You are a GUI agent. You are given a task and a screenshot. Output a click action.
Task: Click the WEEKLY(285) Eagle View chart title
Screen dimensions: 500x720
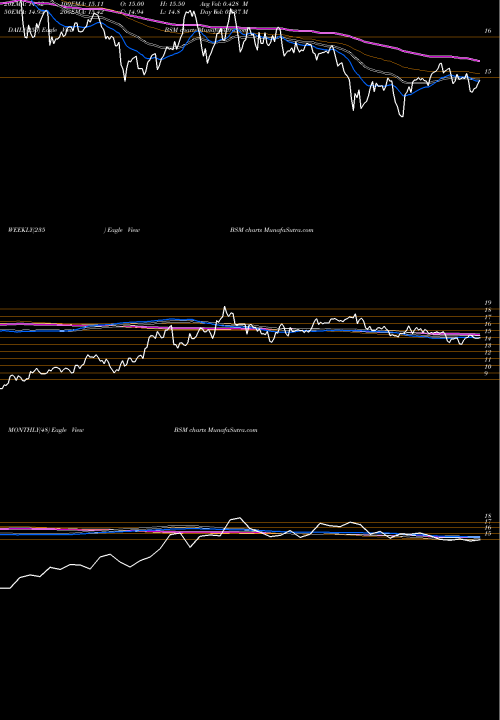[x=73, y=230]
